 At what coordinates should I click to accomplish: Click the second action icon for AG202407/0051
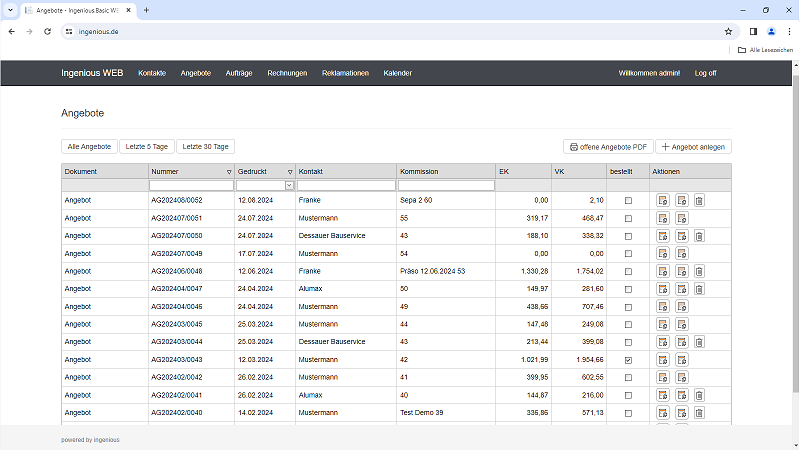coord(682,218)
